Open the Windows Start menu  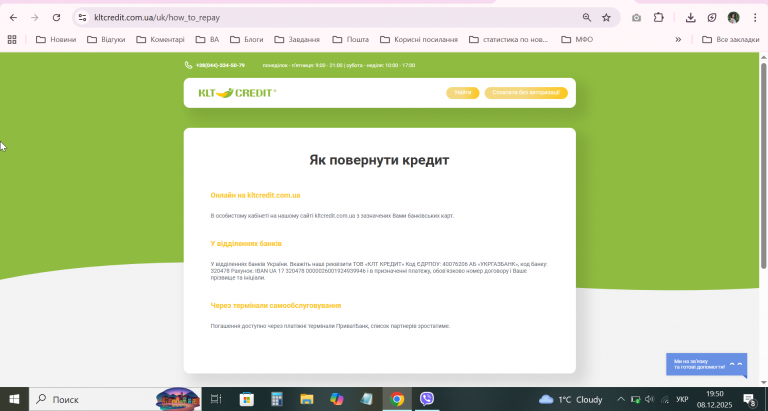(14, 399)
